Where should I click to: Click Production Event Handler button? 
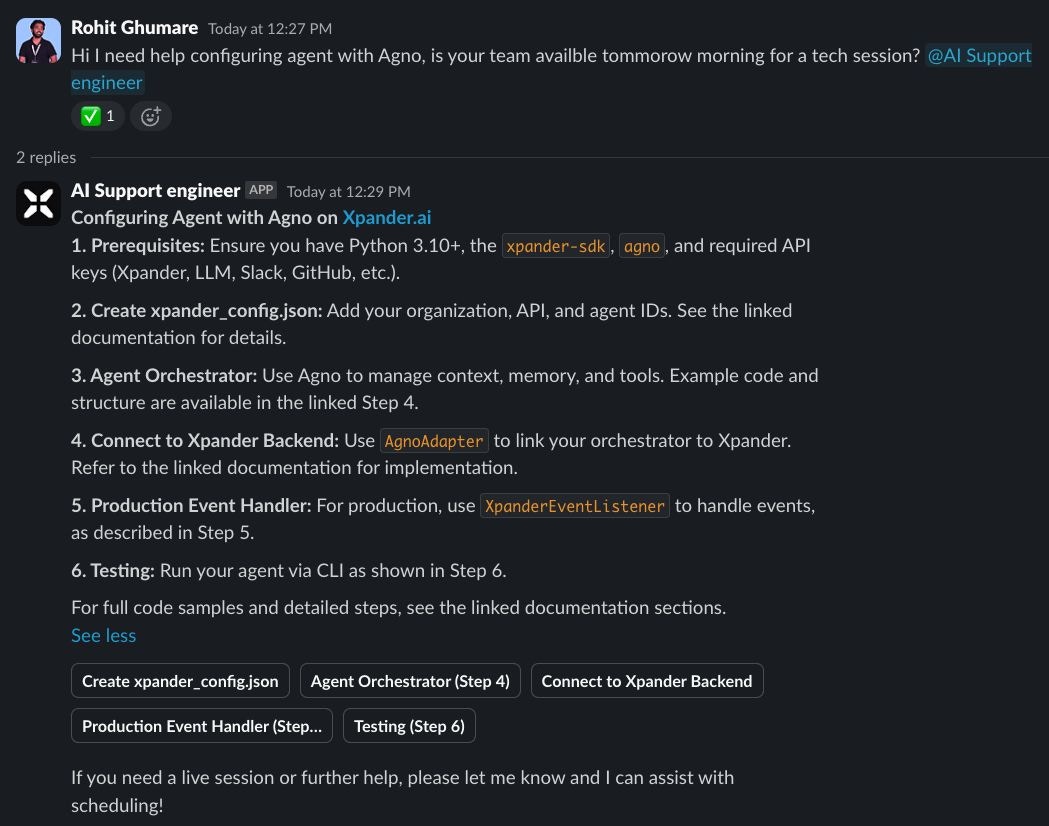coord(202,726)
